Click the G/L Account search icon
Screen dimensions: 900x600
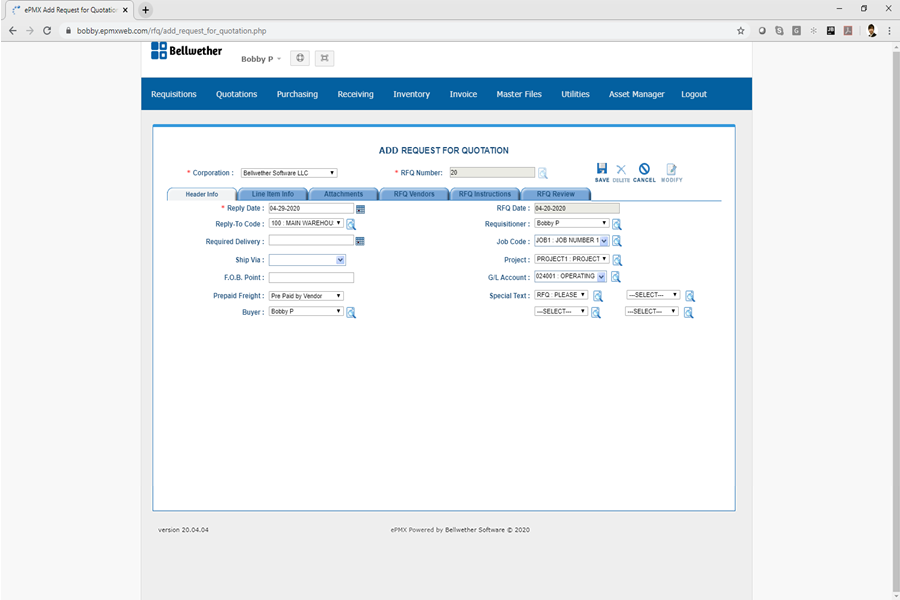click(x=616, y=277)
